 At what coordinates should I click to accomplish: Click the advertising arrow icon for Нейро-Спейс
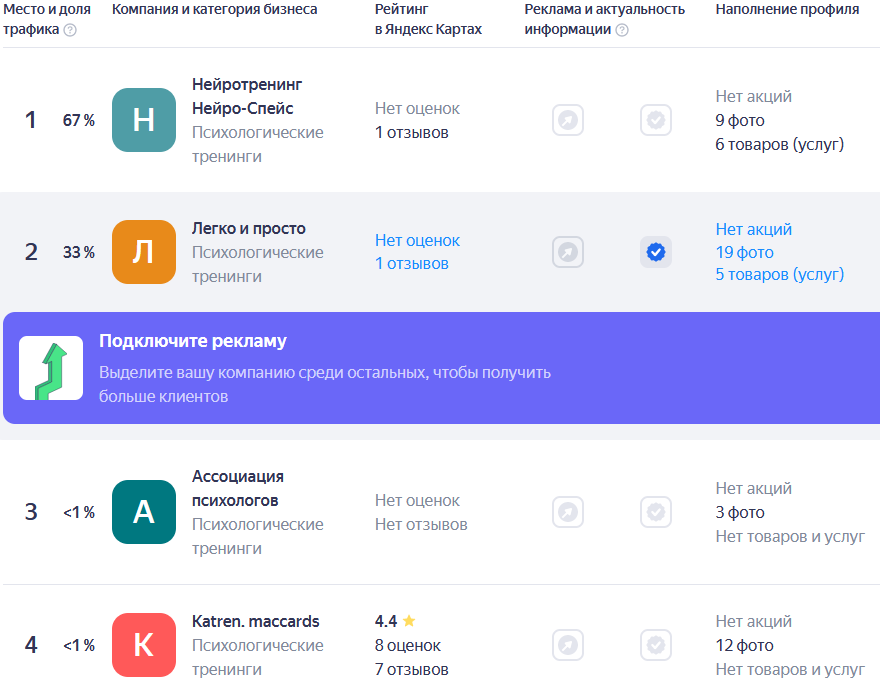[568, 120]
